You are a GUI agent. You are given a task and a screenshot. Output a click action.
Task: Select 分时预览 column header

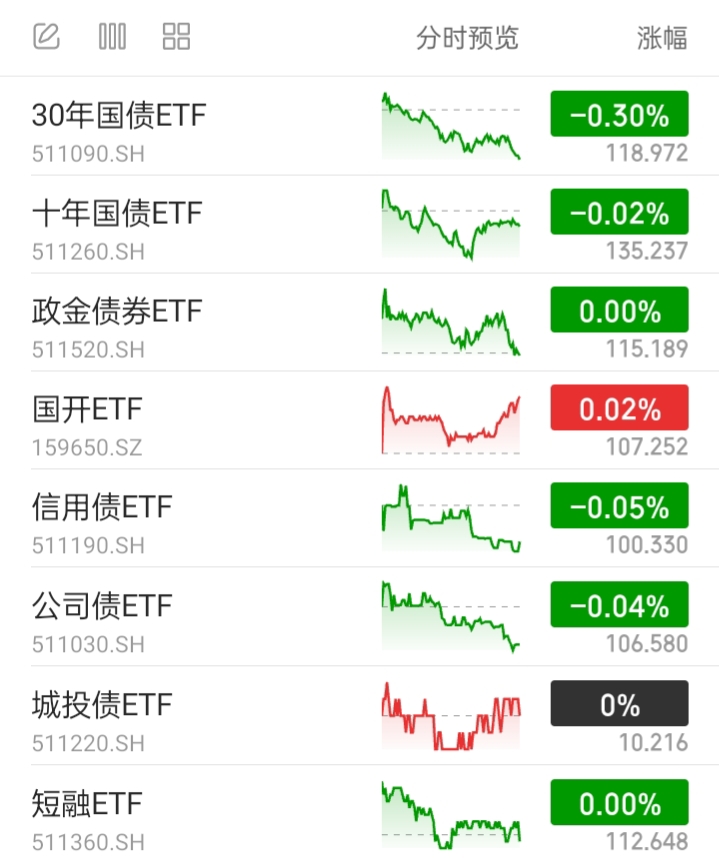tap(467, 38)
